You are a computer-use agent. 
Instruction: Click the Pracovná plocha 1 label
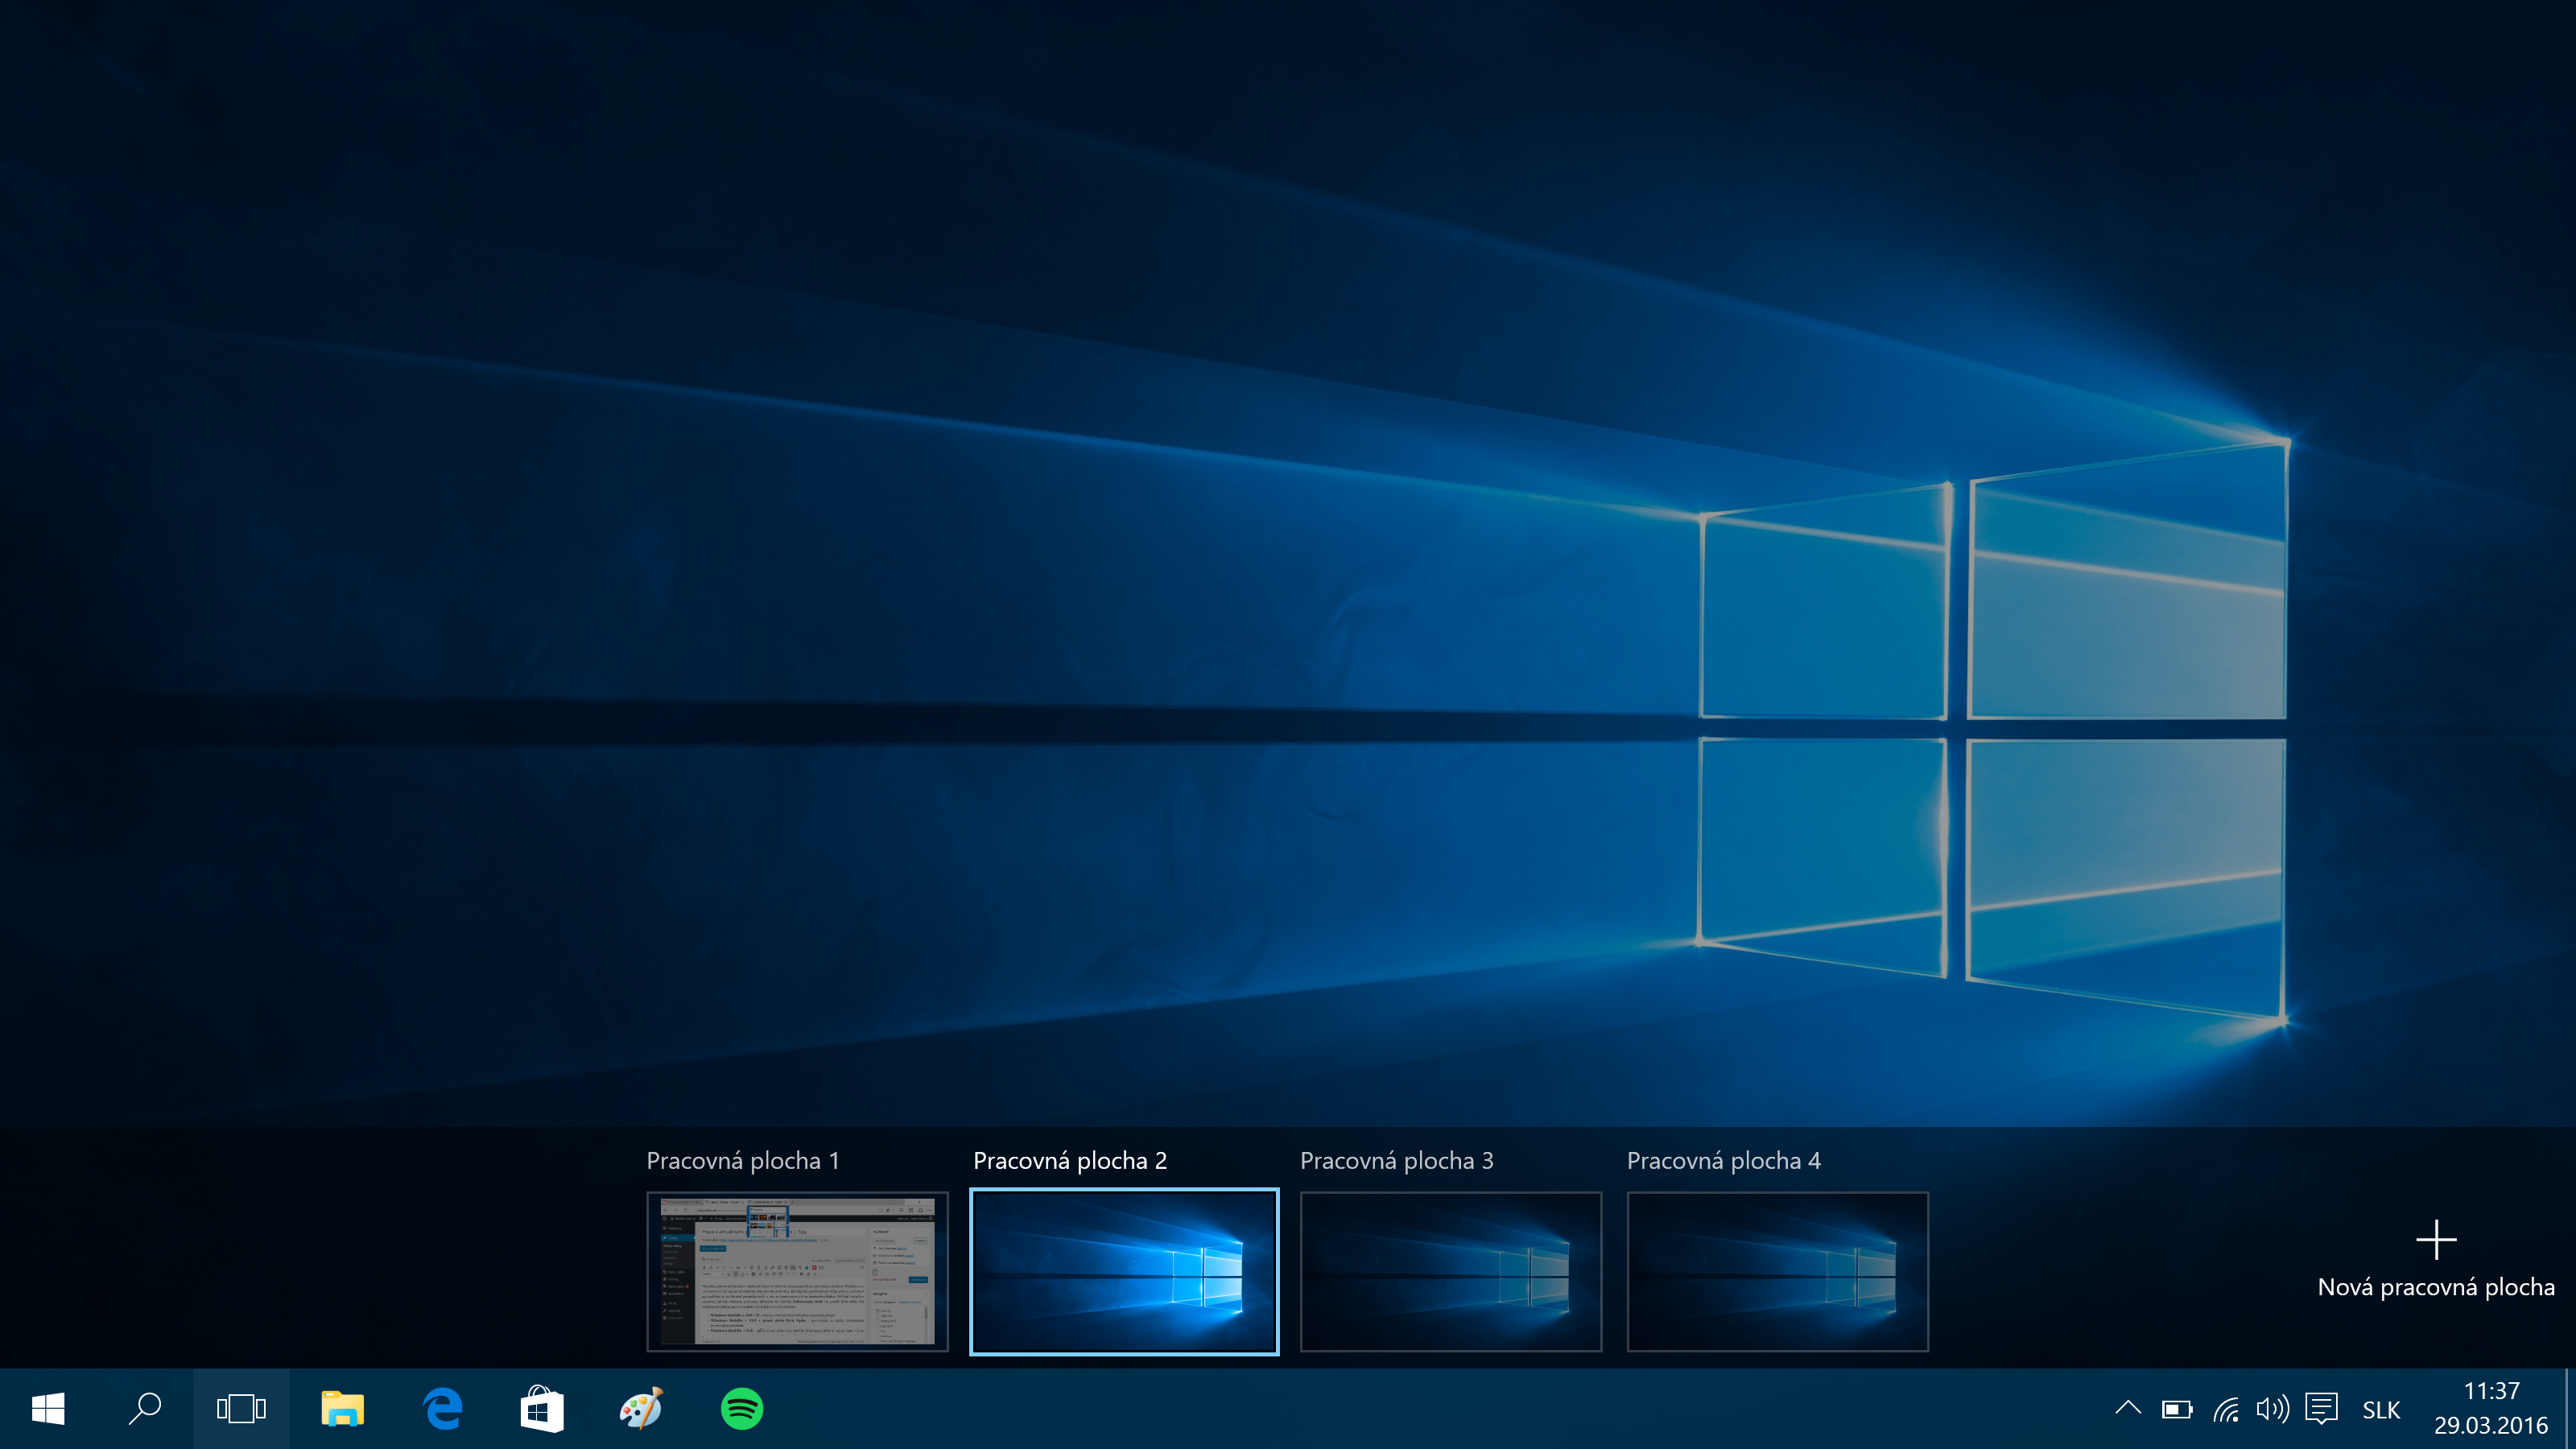point(743,1161)
